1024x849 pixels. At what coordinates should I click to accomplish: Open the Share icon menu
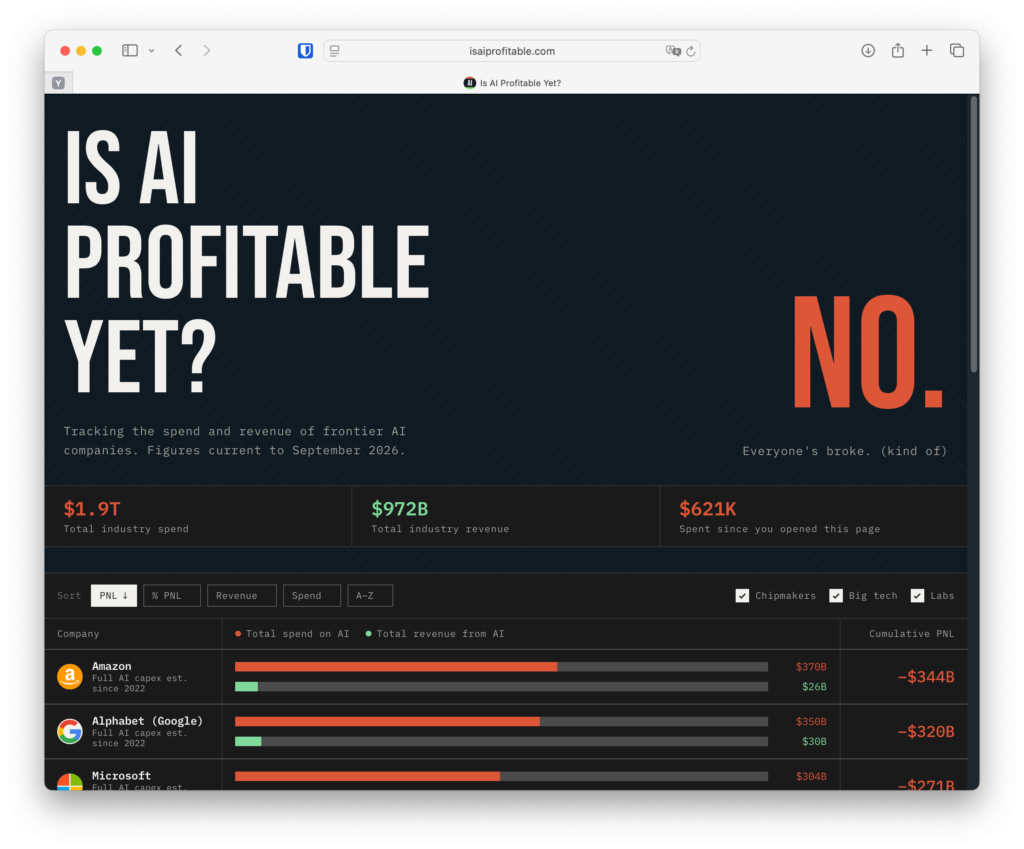pyautogui.click(x=898, y=50)
